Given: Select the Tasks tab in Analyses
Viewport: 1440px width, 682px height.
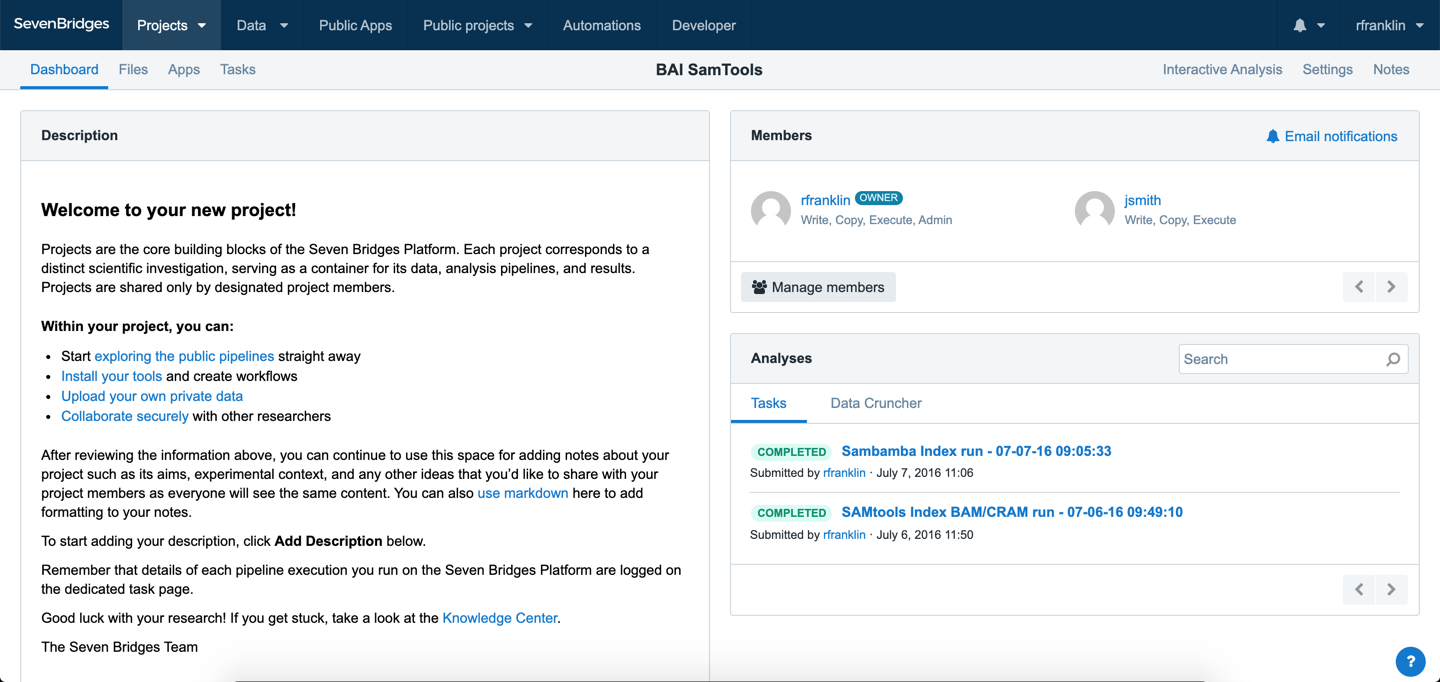Looking at the screenshot, I should [768, 403].
